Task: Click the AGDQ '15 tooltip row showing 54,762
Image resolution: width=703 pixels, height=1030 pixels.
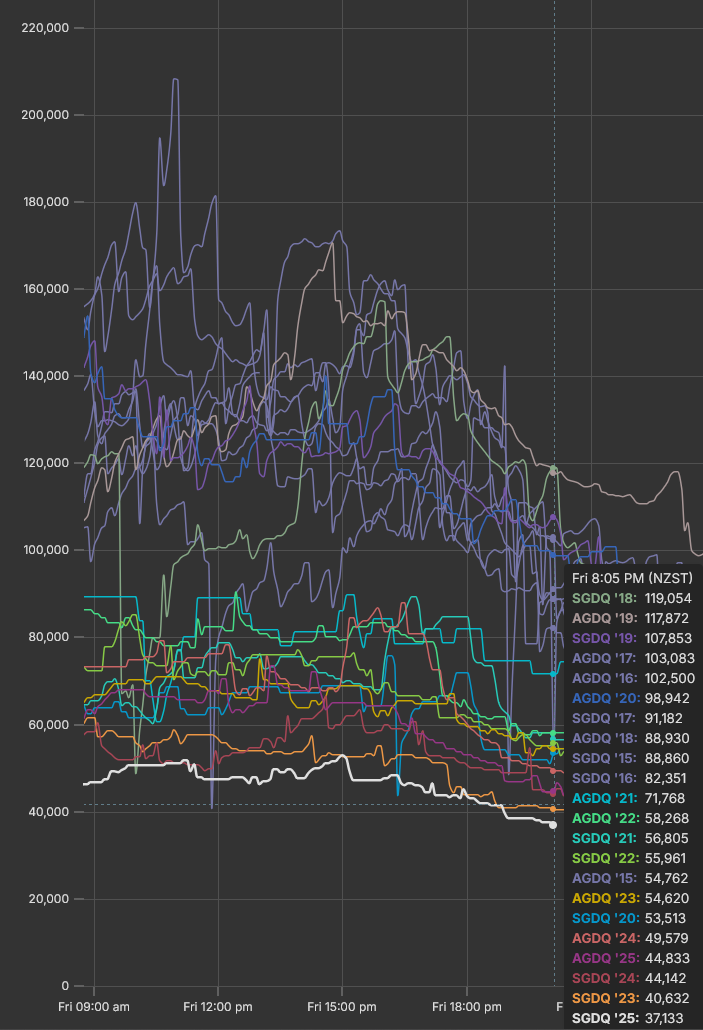Action: 629,879
